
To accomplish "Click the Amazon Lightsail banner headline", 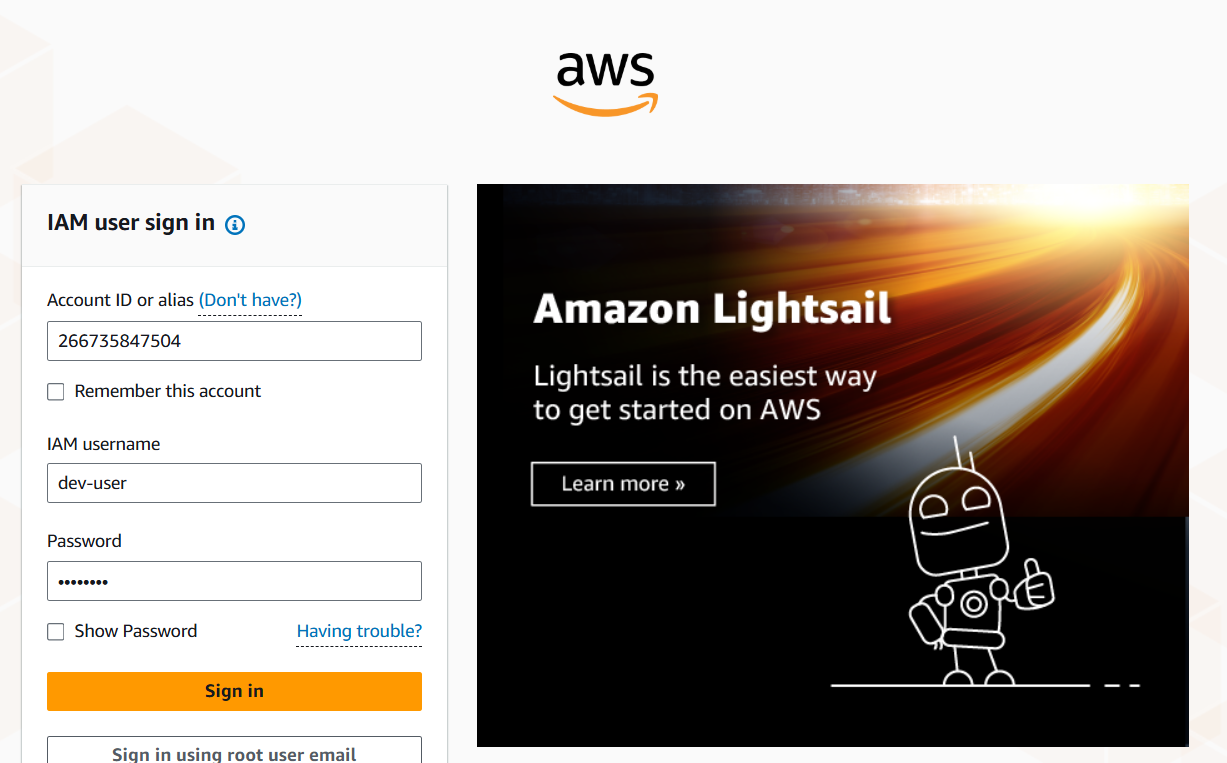I will [712, 309].
